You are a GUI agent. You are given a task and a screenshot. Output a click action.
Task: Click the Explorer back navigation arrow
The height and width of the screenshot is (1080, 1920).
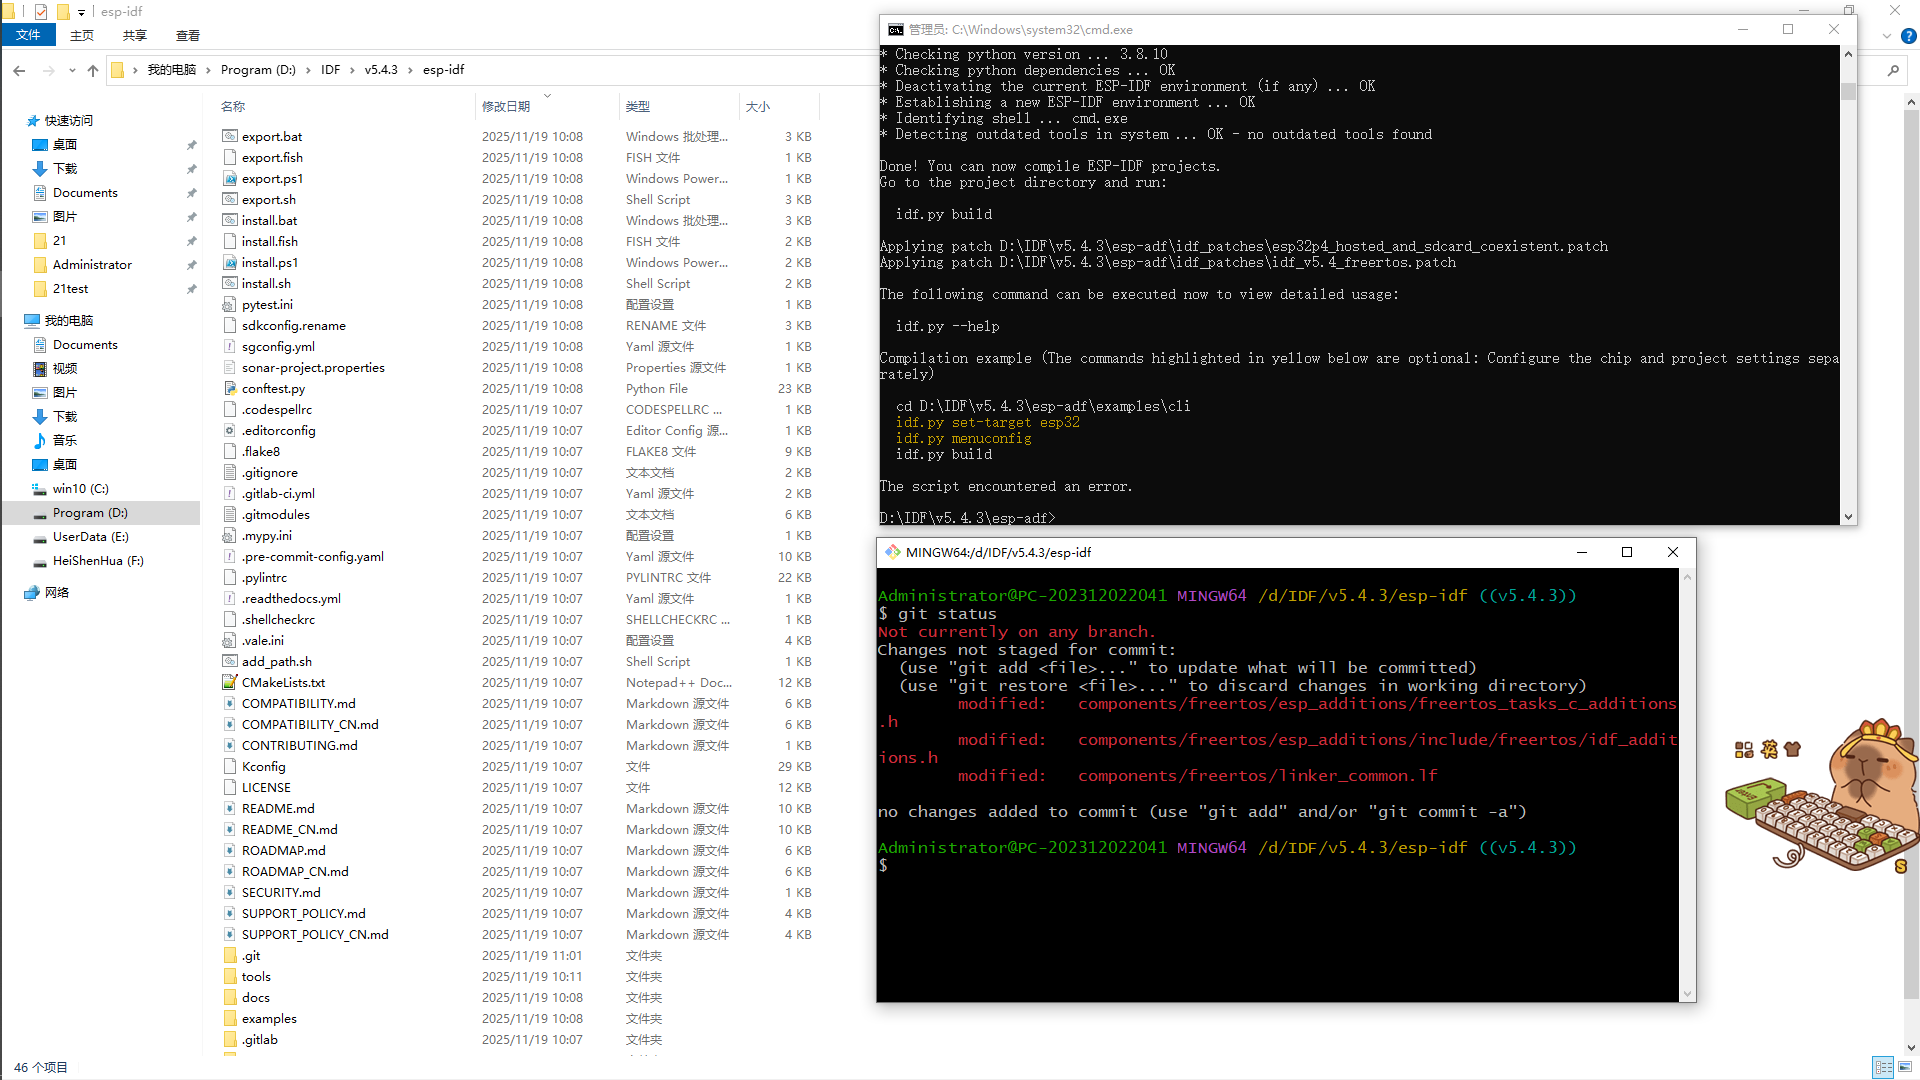coord(20,70)
